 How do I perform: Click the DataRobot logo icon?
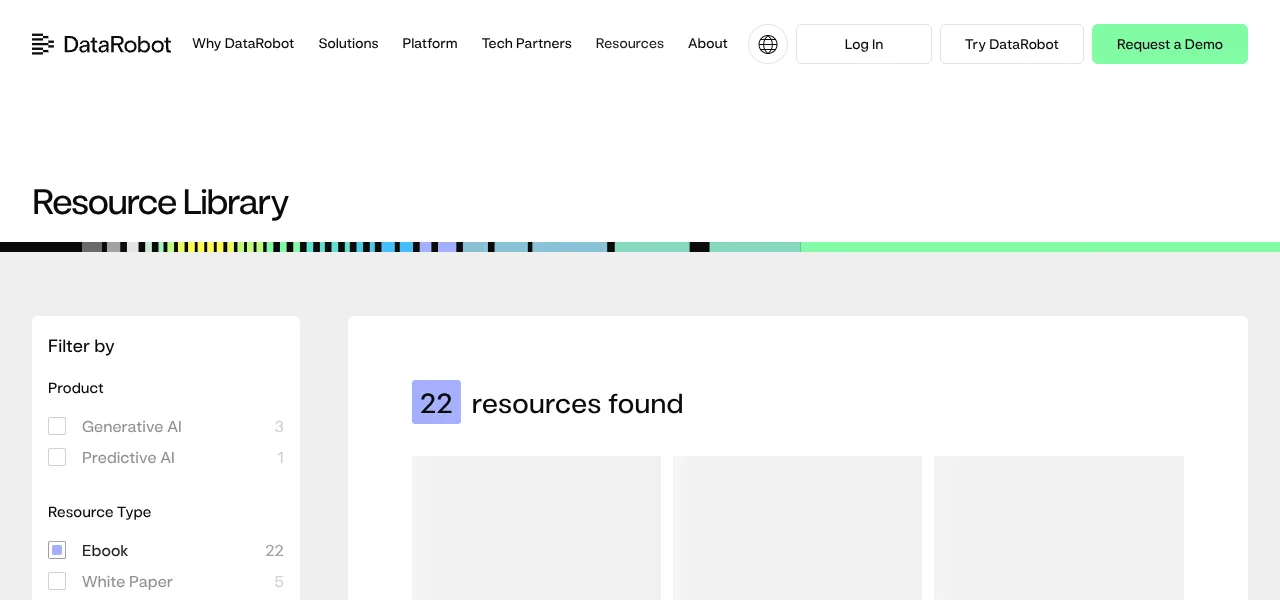pos(43,44)
